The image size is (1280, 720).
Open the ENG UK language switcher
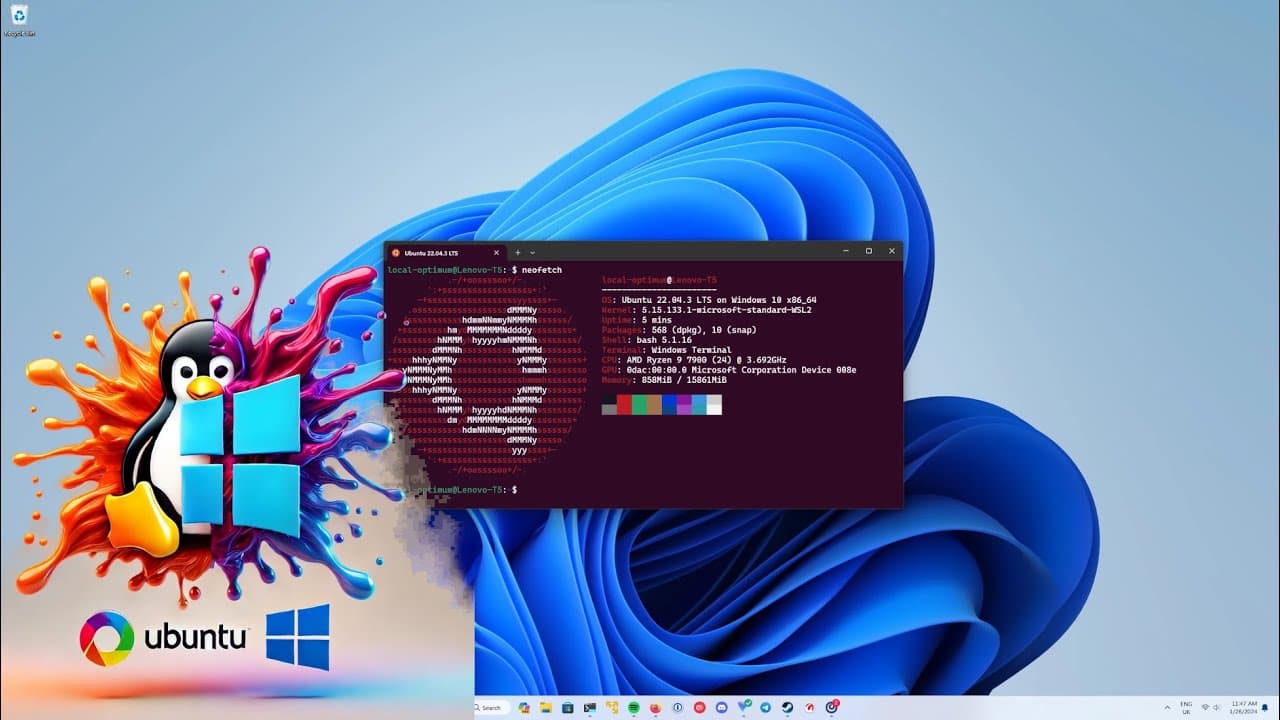pyautogui.click(x=1186, y=707)
